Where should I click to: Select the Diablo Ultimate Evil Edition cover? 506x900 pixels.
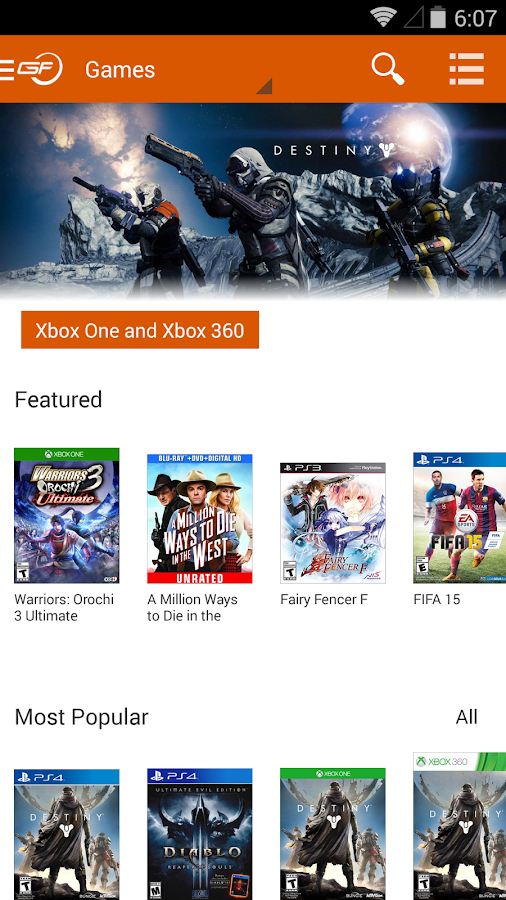click(200, 835)
